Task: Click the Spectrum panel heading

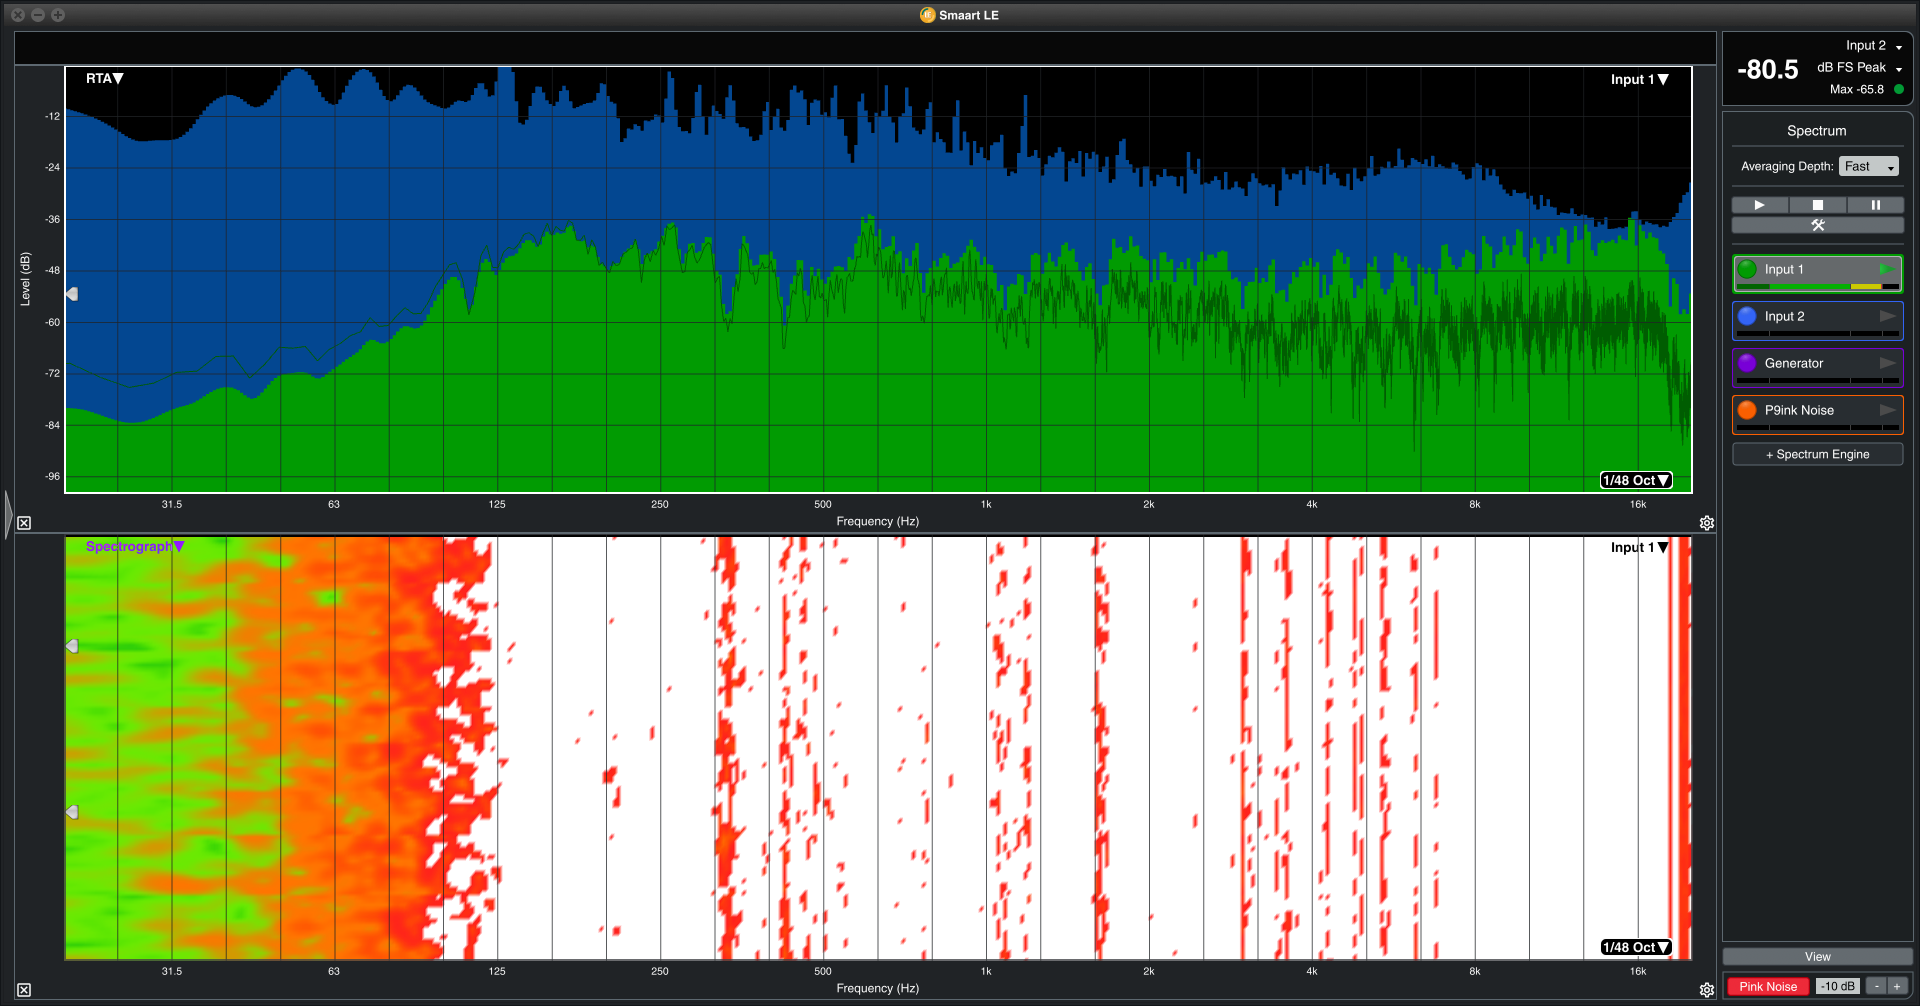Action: coord(1817,131)
